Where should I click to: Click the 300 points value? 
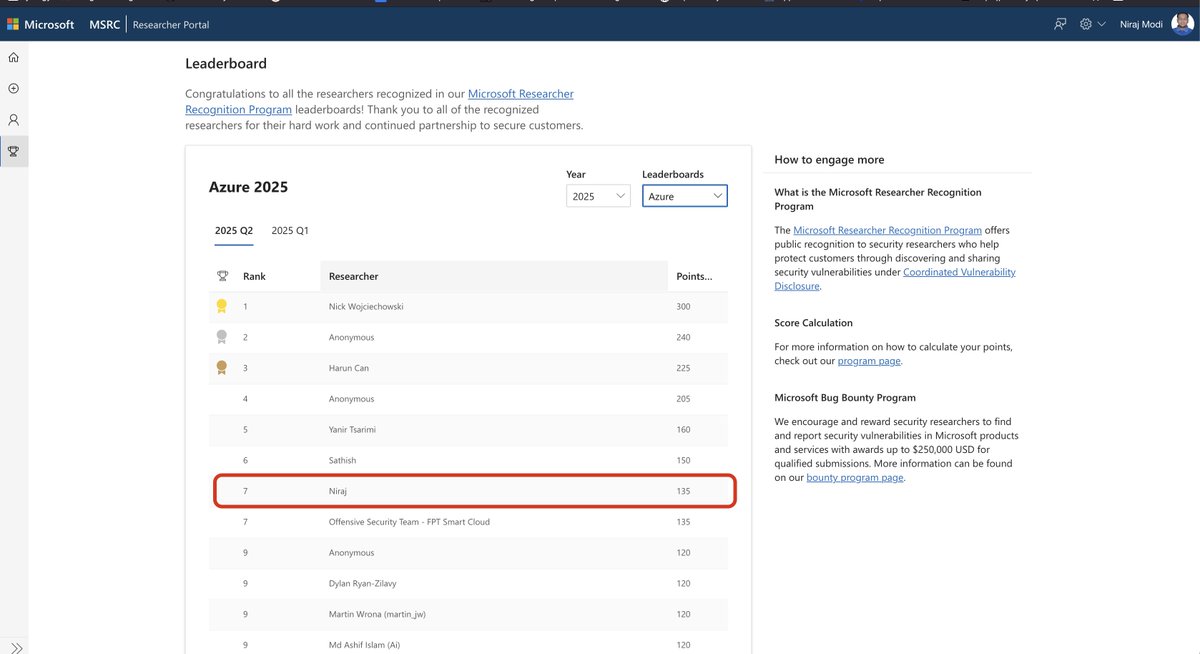(x=684, y=306)
